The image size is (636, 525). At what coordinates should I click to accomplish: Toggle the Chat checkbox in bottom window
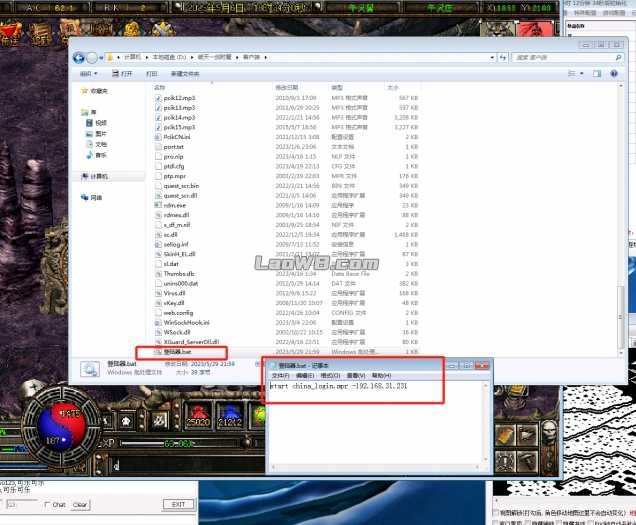47,504
